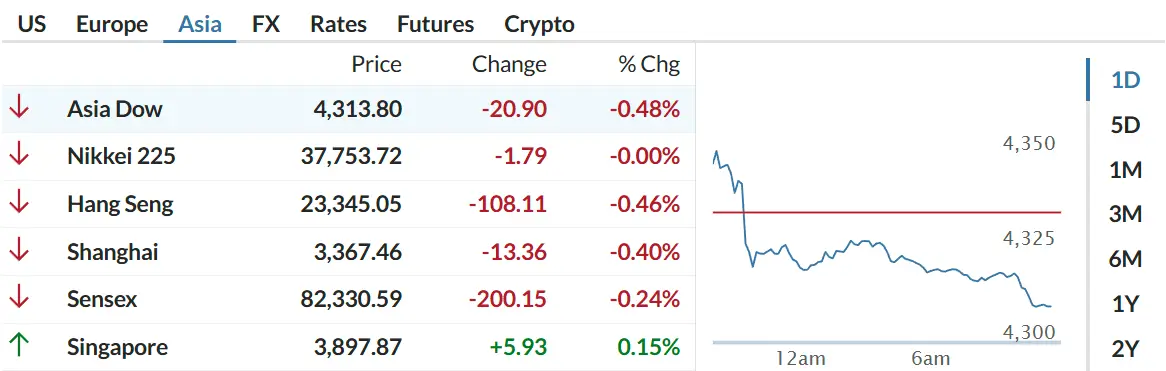Click the down arrow icon next to Nikkei 225

point(19,157)
